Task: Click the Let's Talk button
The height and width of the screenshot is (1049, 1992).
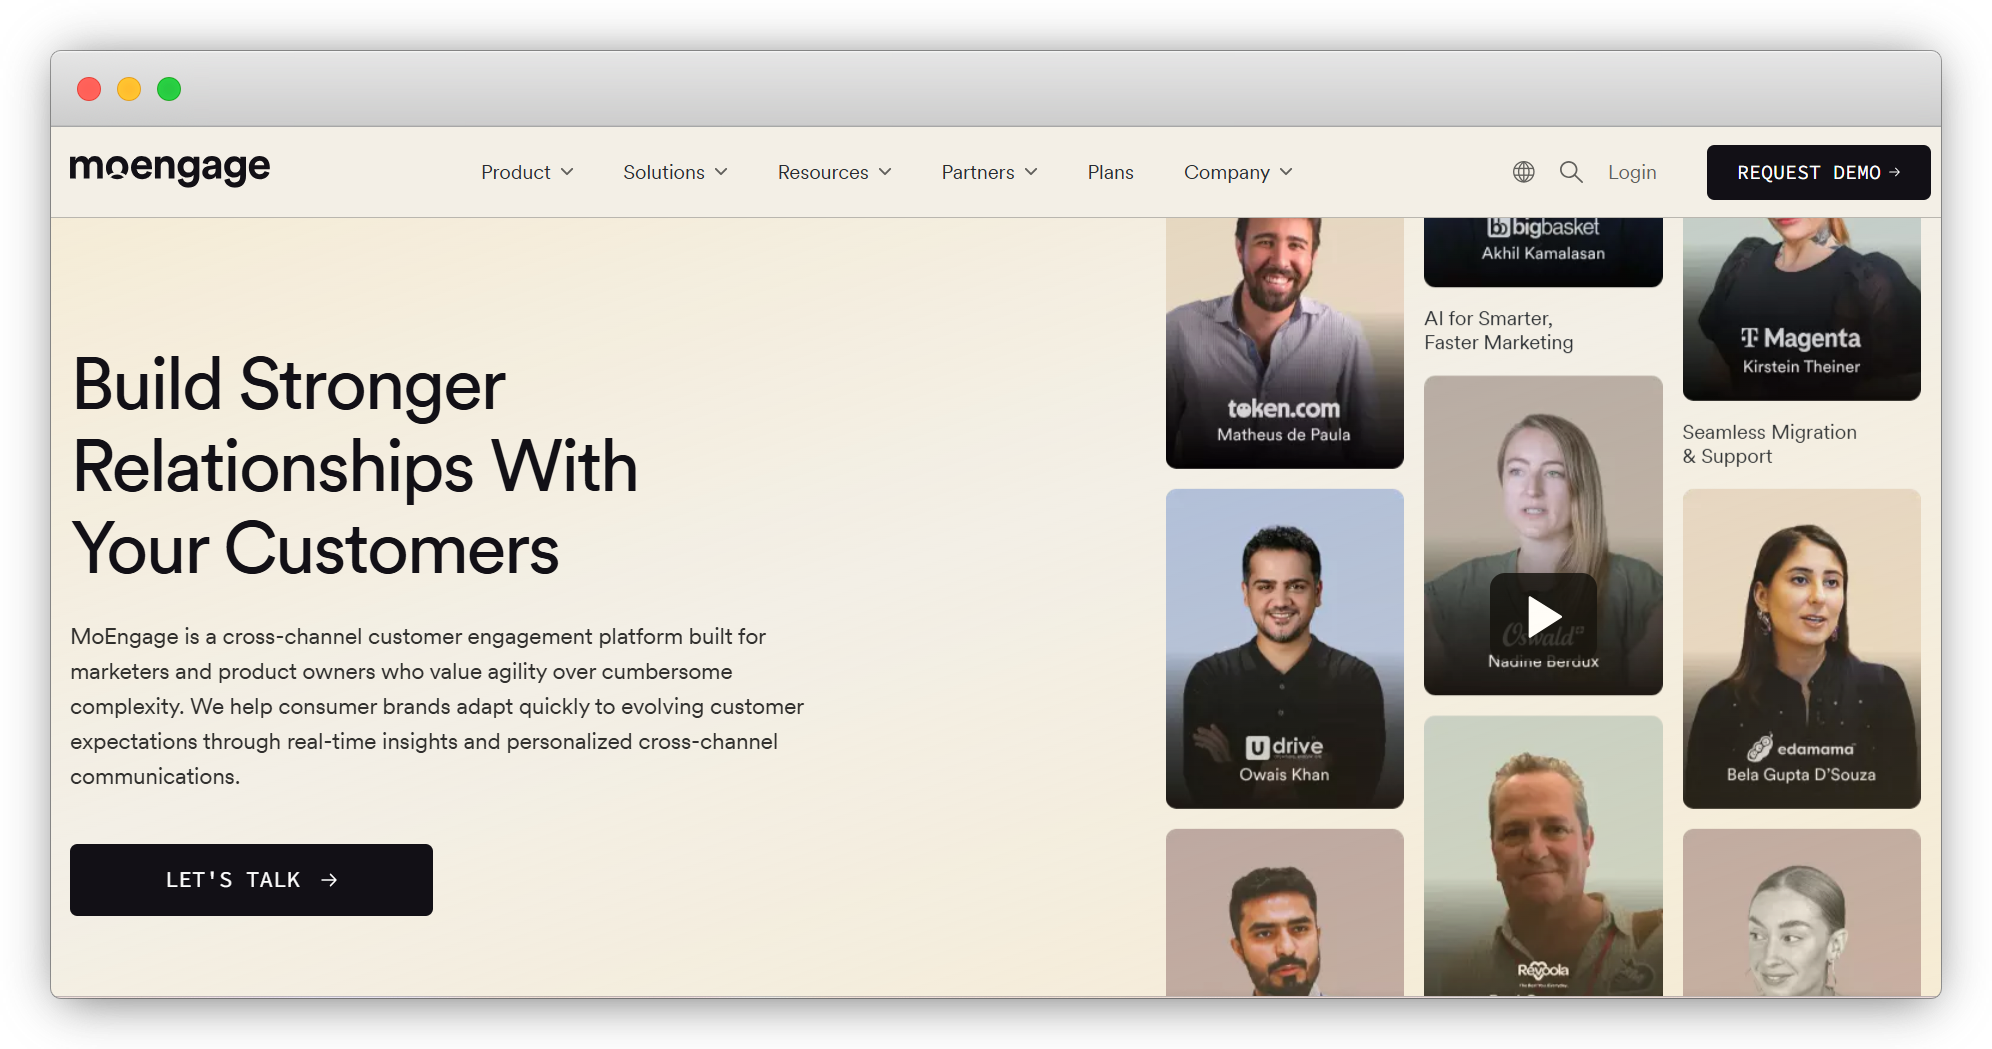Action: click(251, 880)
